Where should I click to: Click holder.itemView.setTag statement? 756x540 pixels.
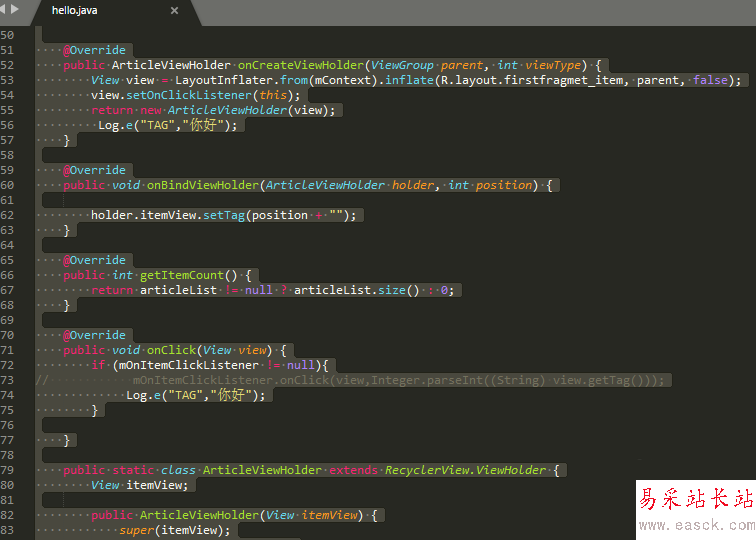pyautogui.click(x=224, y=215)
